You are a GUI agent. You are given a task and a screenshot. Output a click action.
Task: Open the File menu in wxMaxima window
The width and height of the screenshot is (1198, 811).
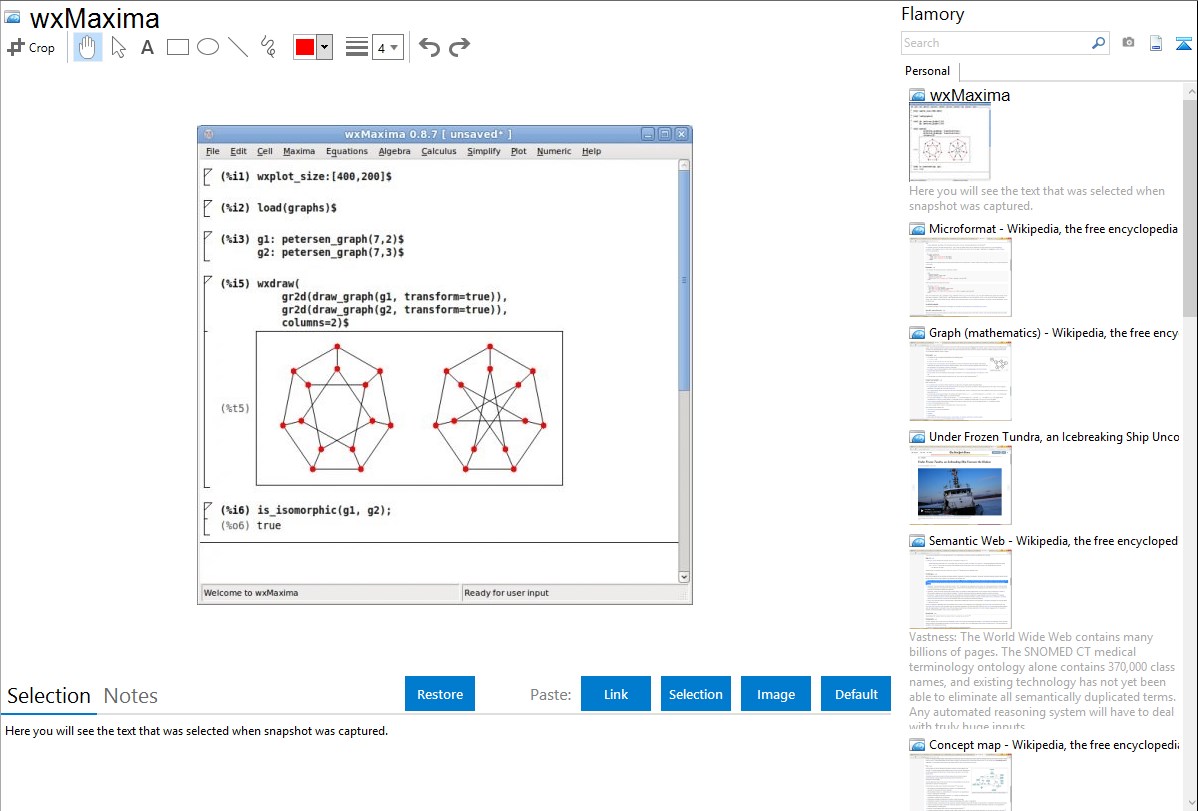(212, 151)
